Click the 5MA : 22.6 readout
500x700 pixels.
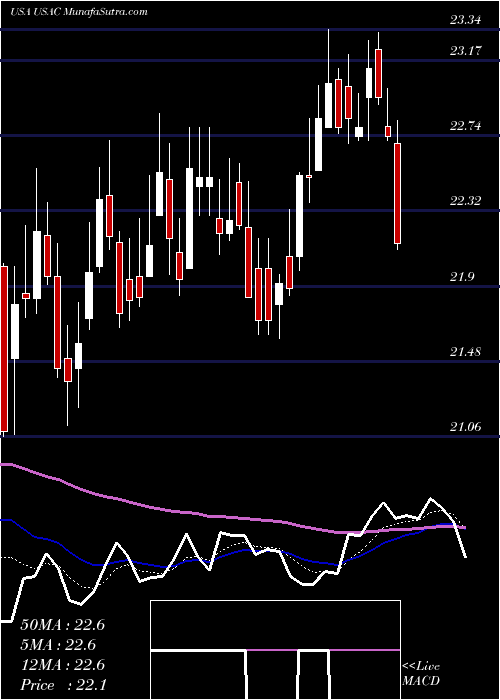coord(58,645)
